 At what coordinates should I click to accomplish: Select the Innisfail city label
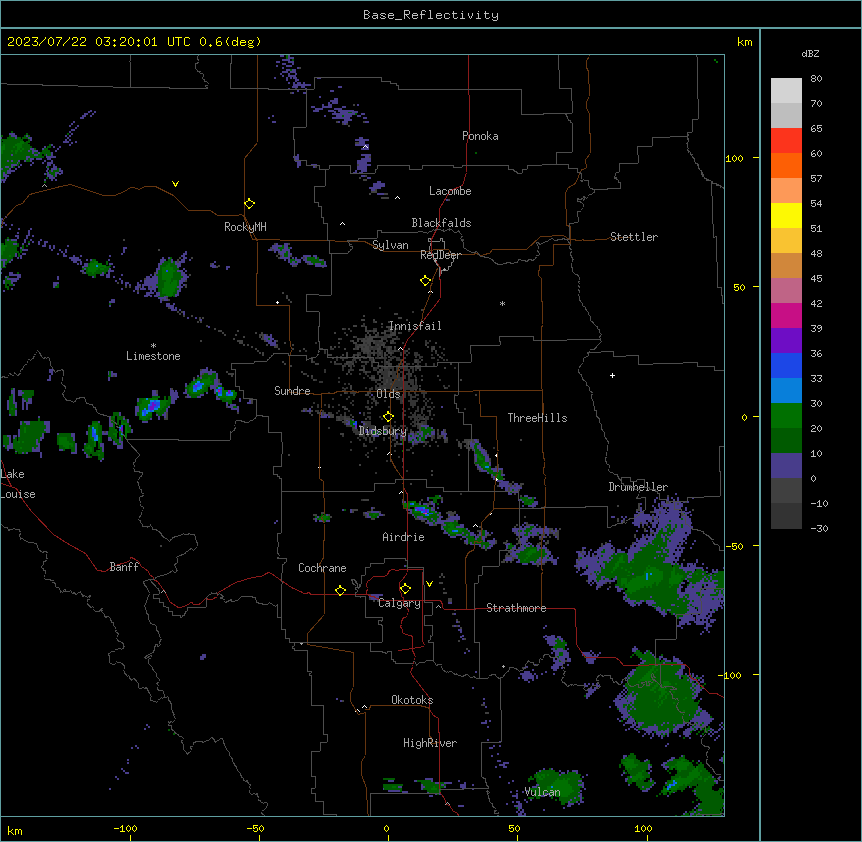415,326
